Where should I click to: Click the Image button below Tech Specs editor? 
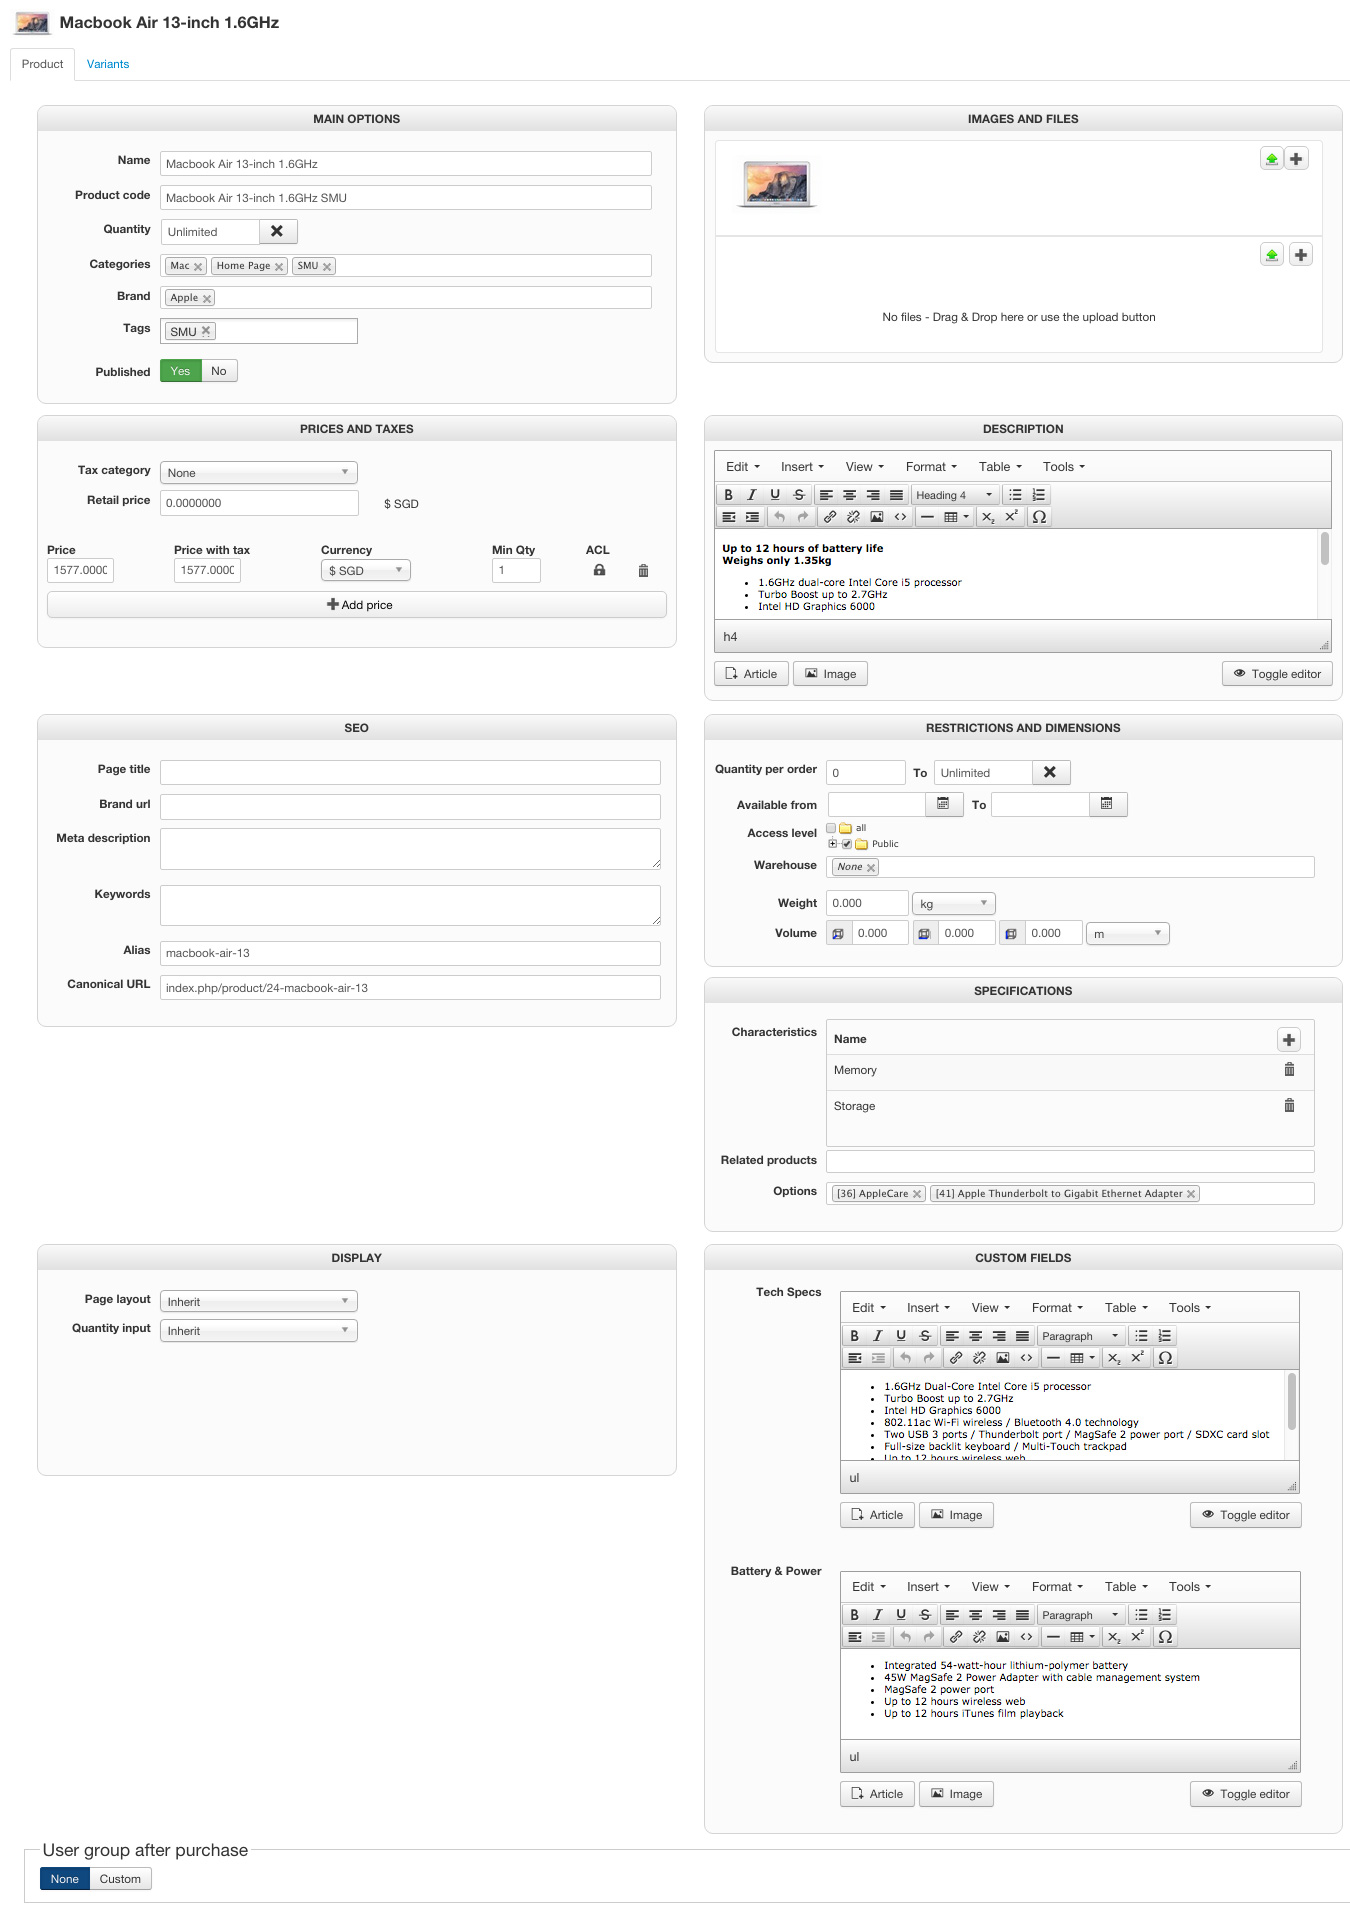(x=956, y=1515)
